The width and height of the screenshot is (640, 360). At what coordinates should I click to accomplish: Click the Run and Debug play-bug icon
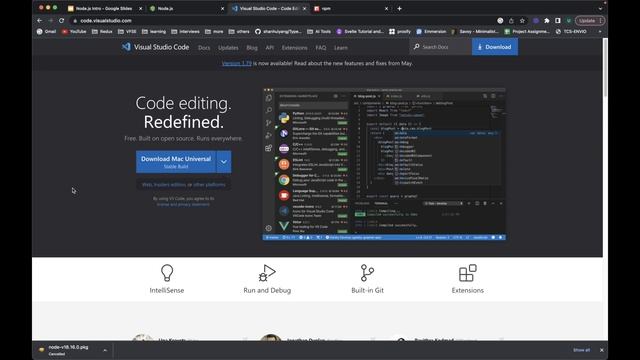tap(267, 273)
